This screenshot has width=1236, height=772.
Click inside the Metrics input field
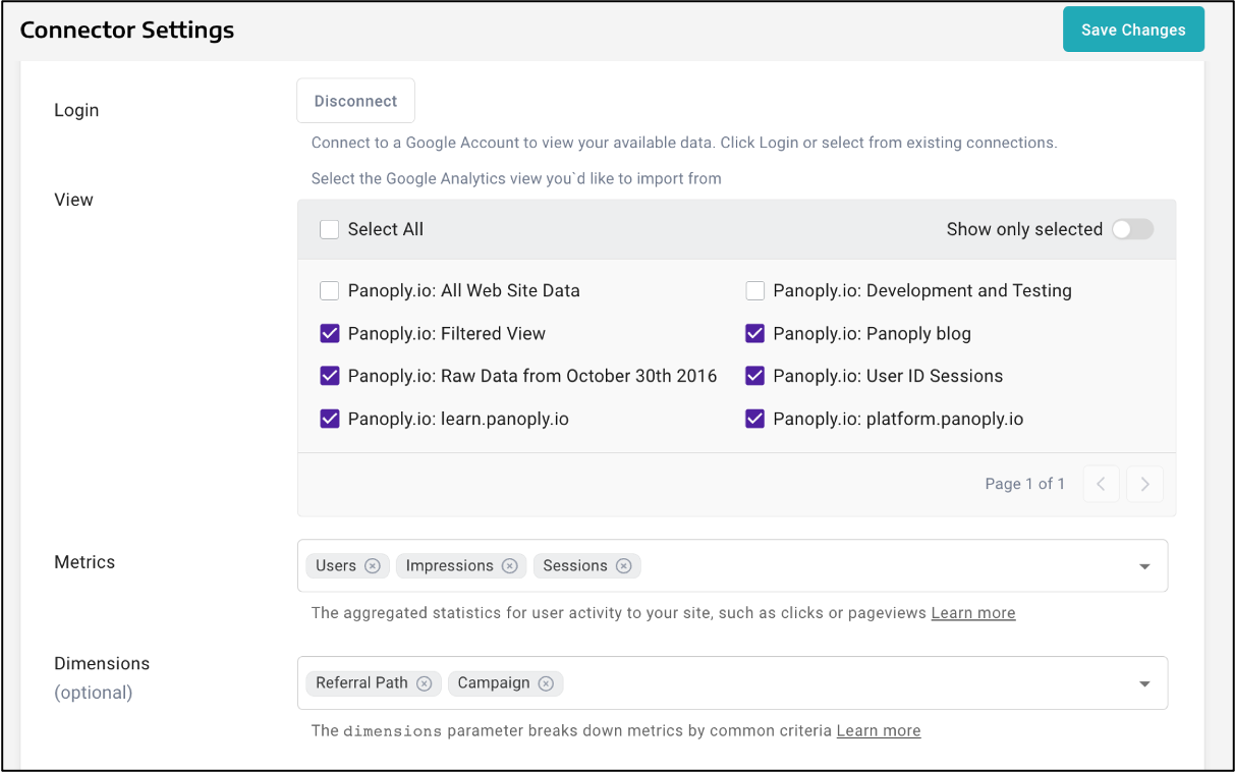coord(732,566)
